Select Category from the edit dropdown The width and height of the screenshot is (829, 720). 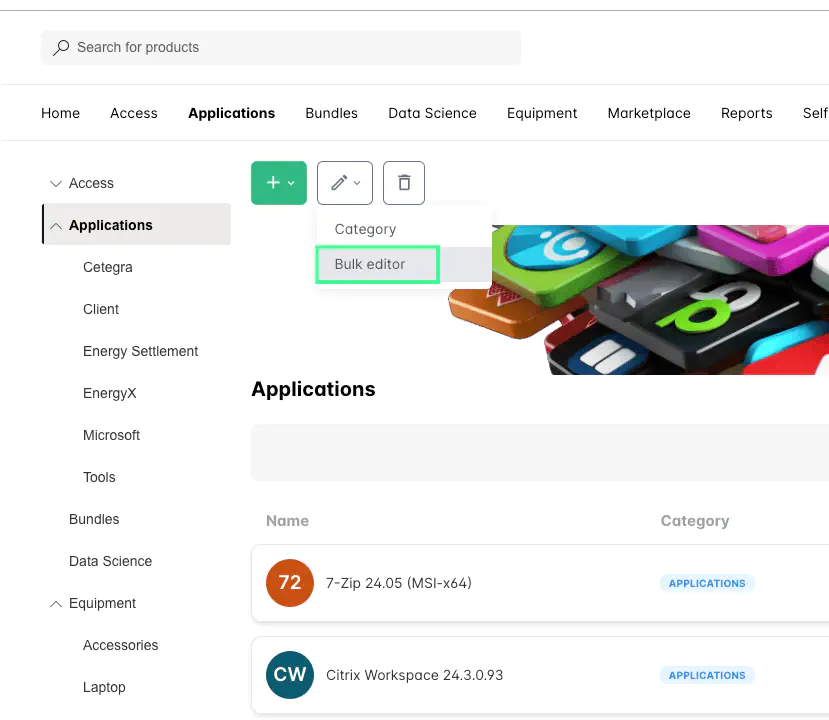(x=365, y=229)
